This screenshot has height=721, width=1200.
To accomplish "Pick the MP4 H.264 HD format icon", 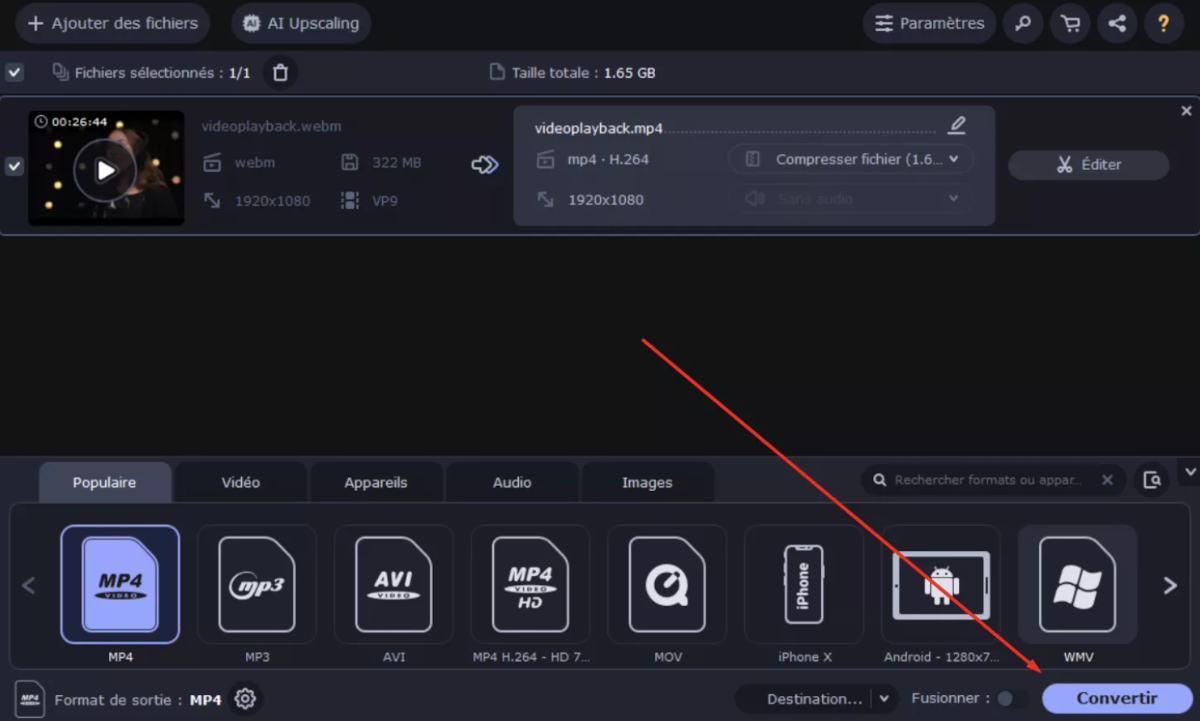I will point(531,584).
